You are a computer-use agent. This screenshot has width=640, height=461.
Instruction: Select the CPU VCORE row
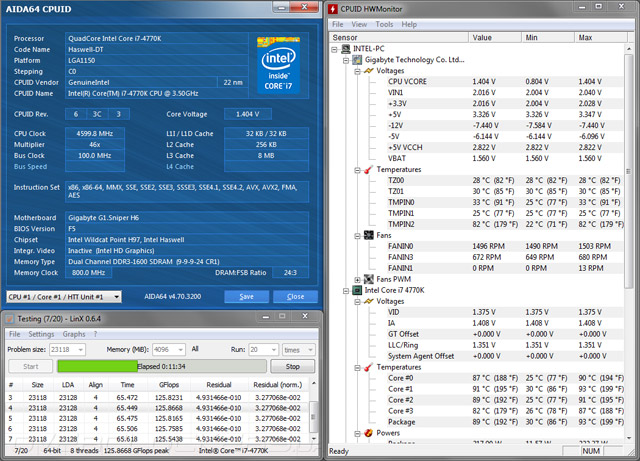[x=504, y=82]
